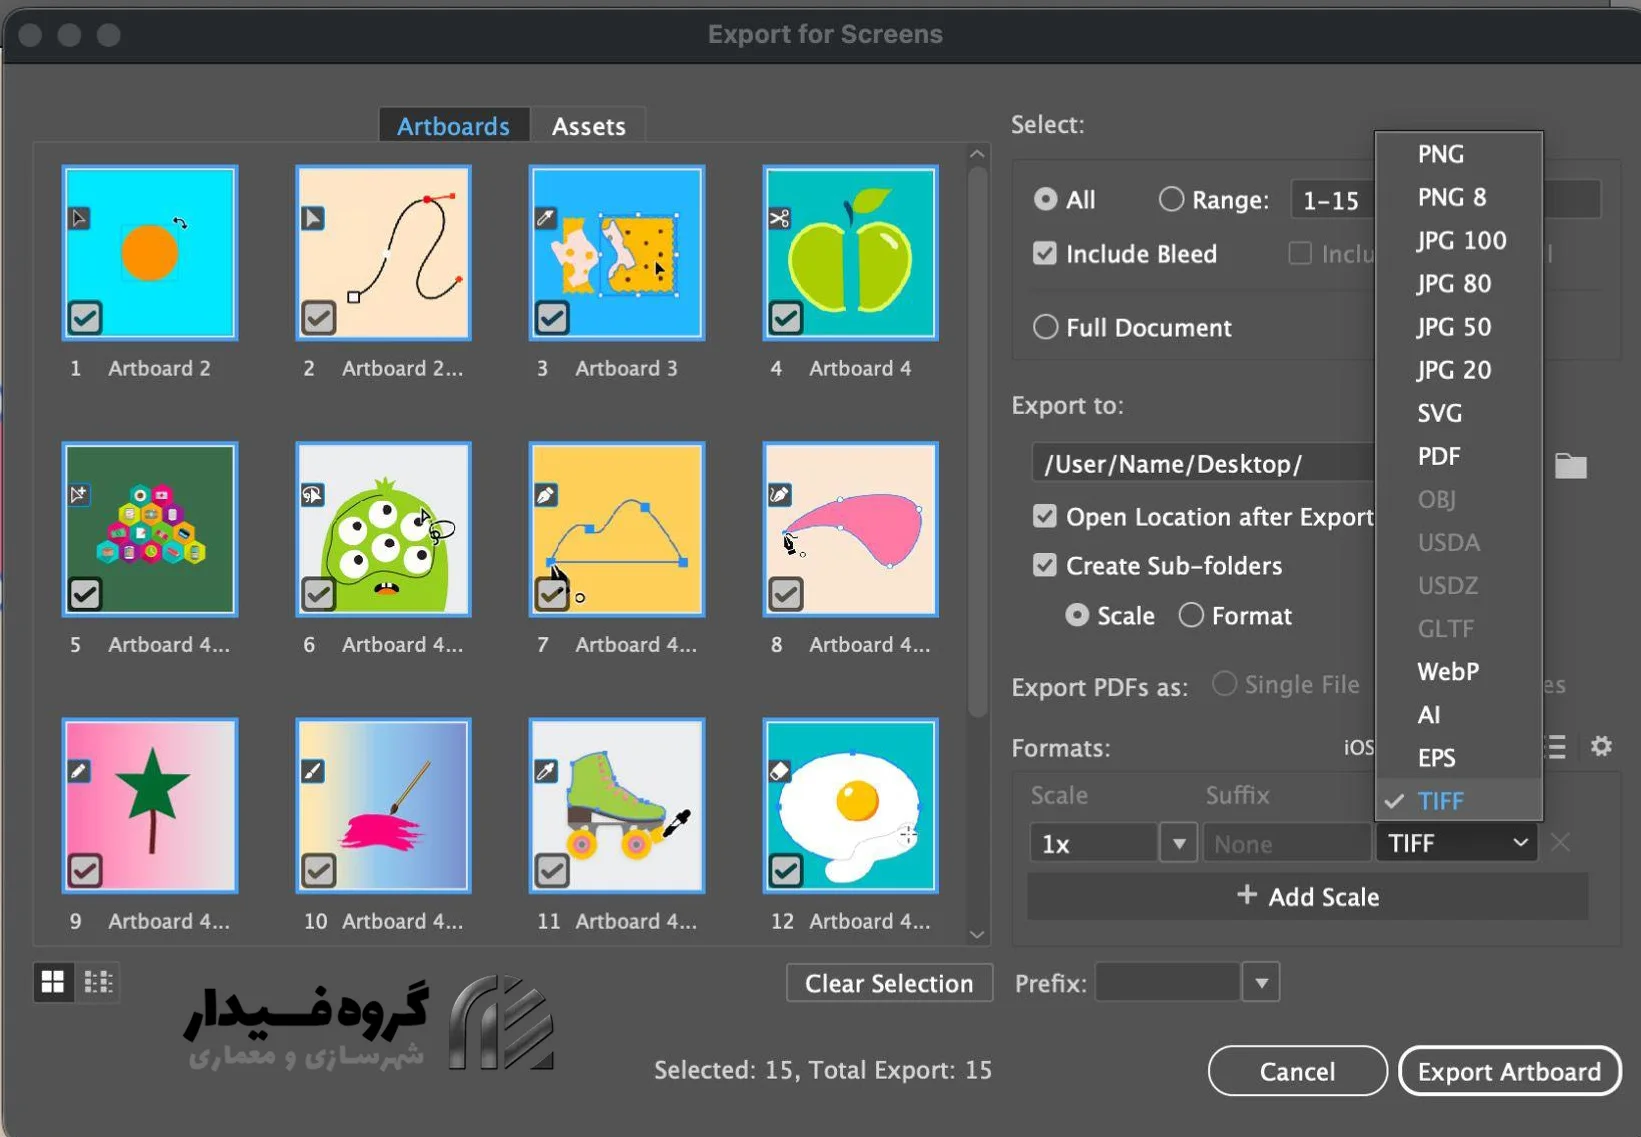Screen dimensions: 1641x1137
Task: Remove the TIFF scale row
Action: [x=1560, y=843]
